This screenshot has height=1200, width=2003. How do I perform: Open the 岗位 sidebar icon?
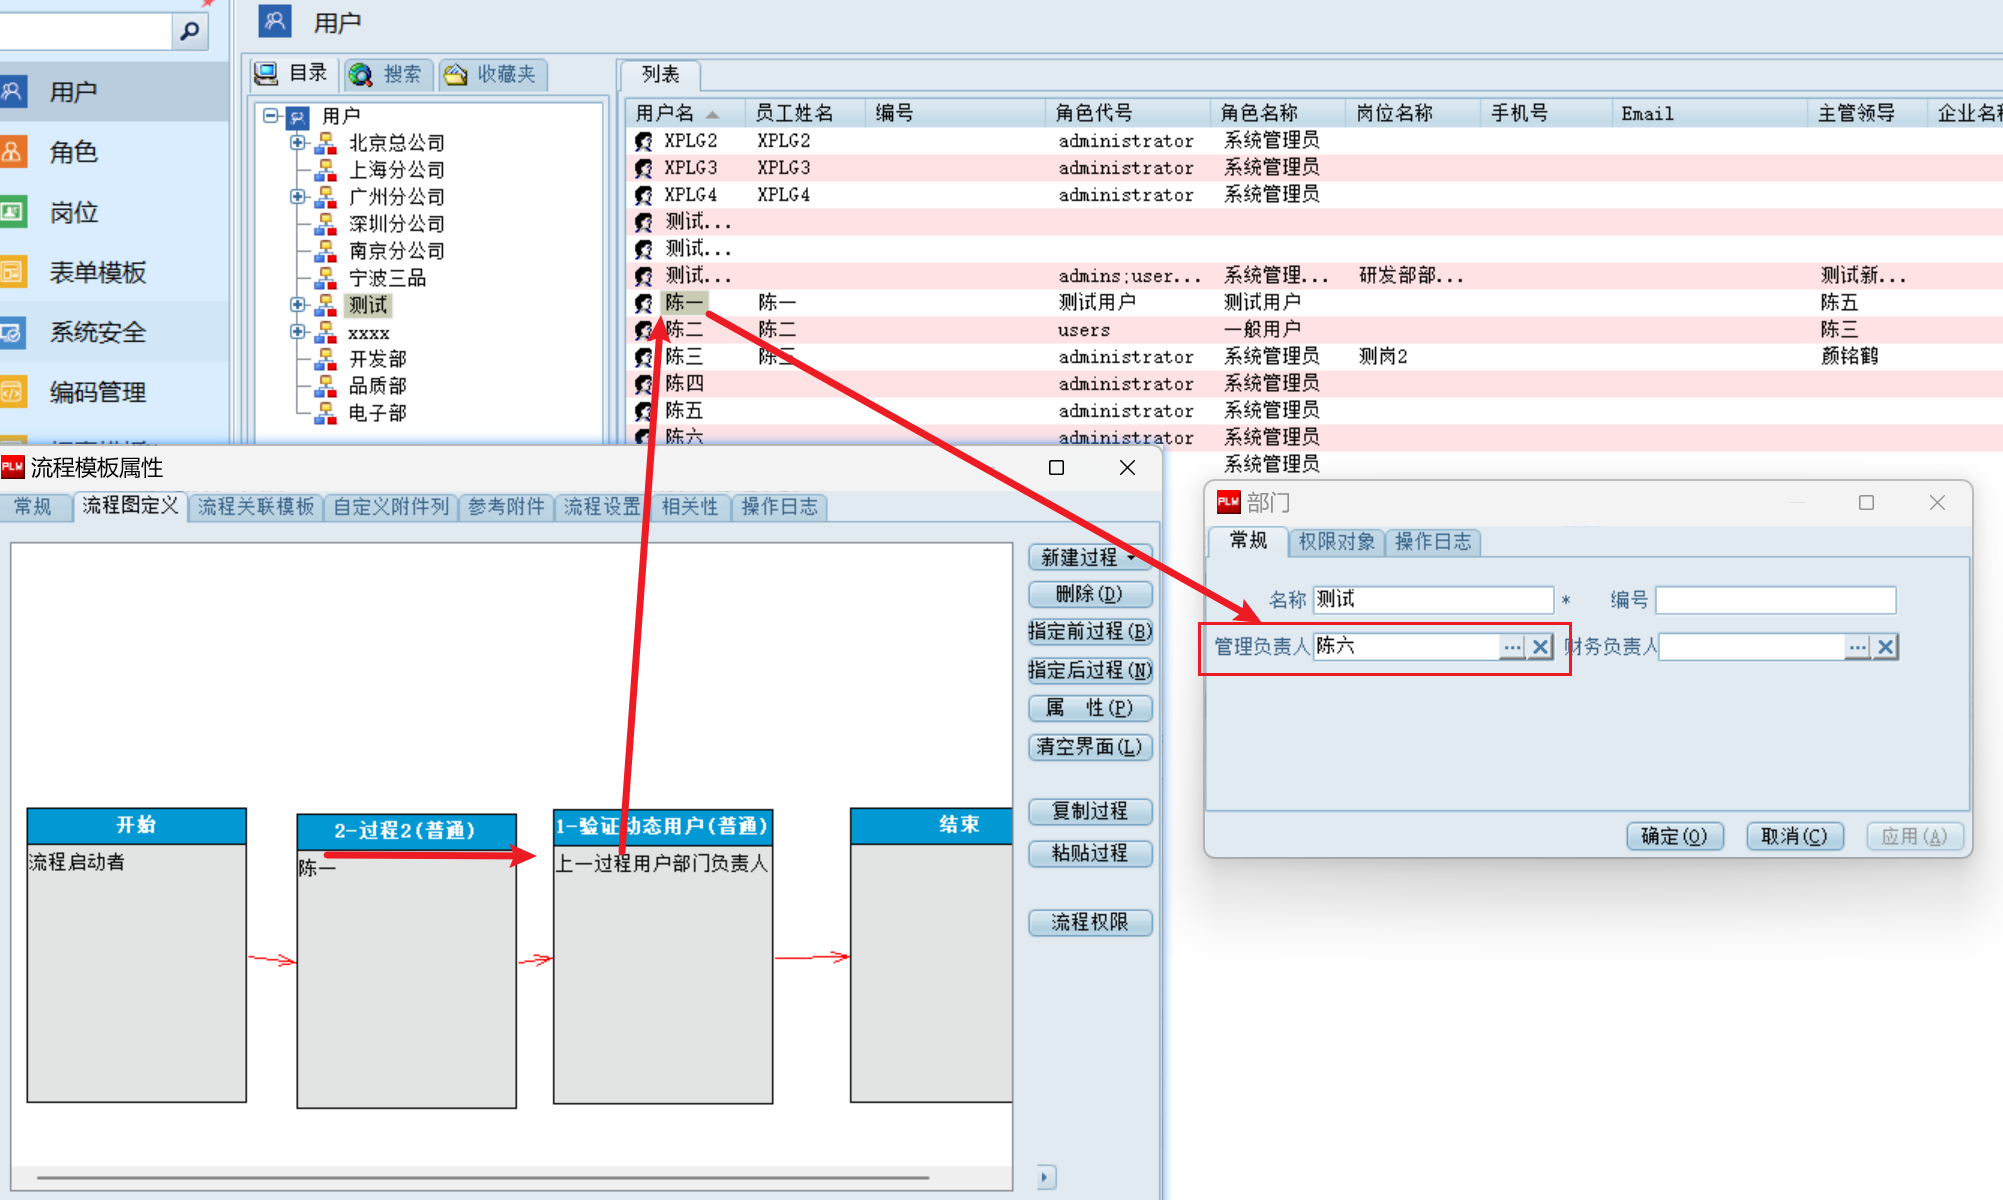click(12, 212)
